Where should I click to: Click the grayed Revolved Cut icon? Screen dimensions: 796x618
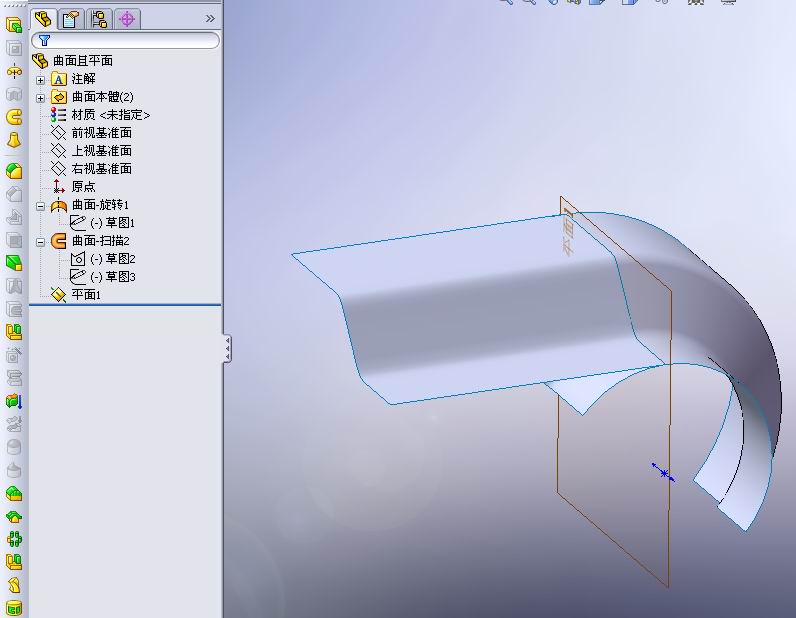(x=14, y=94)
